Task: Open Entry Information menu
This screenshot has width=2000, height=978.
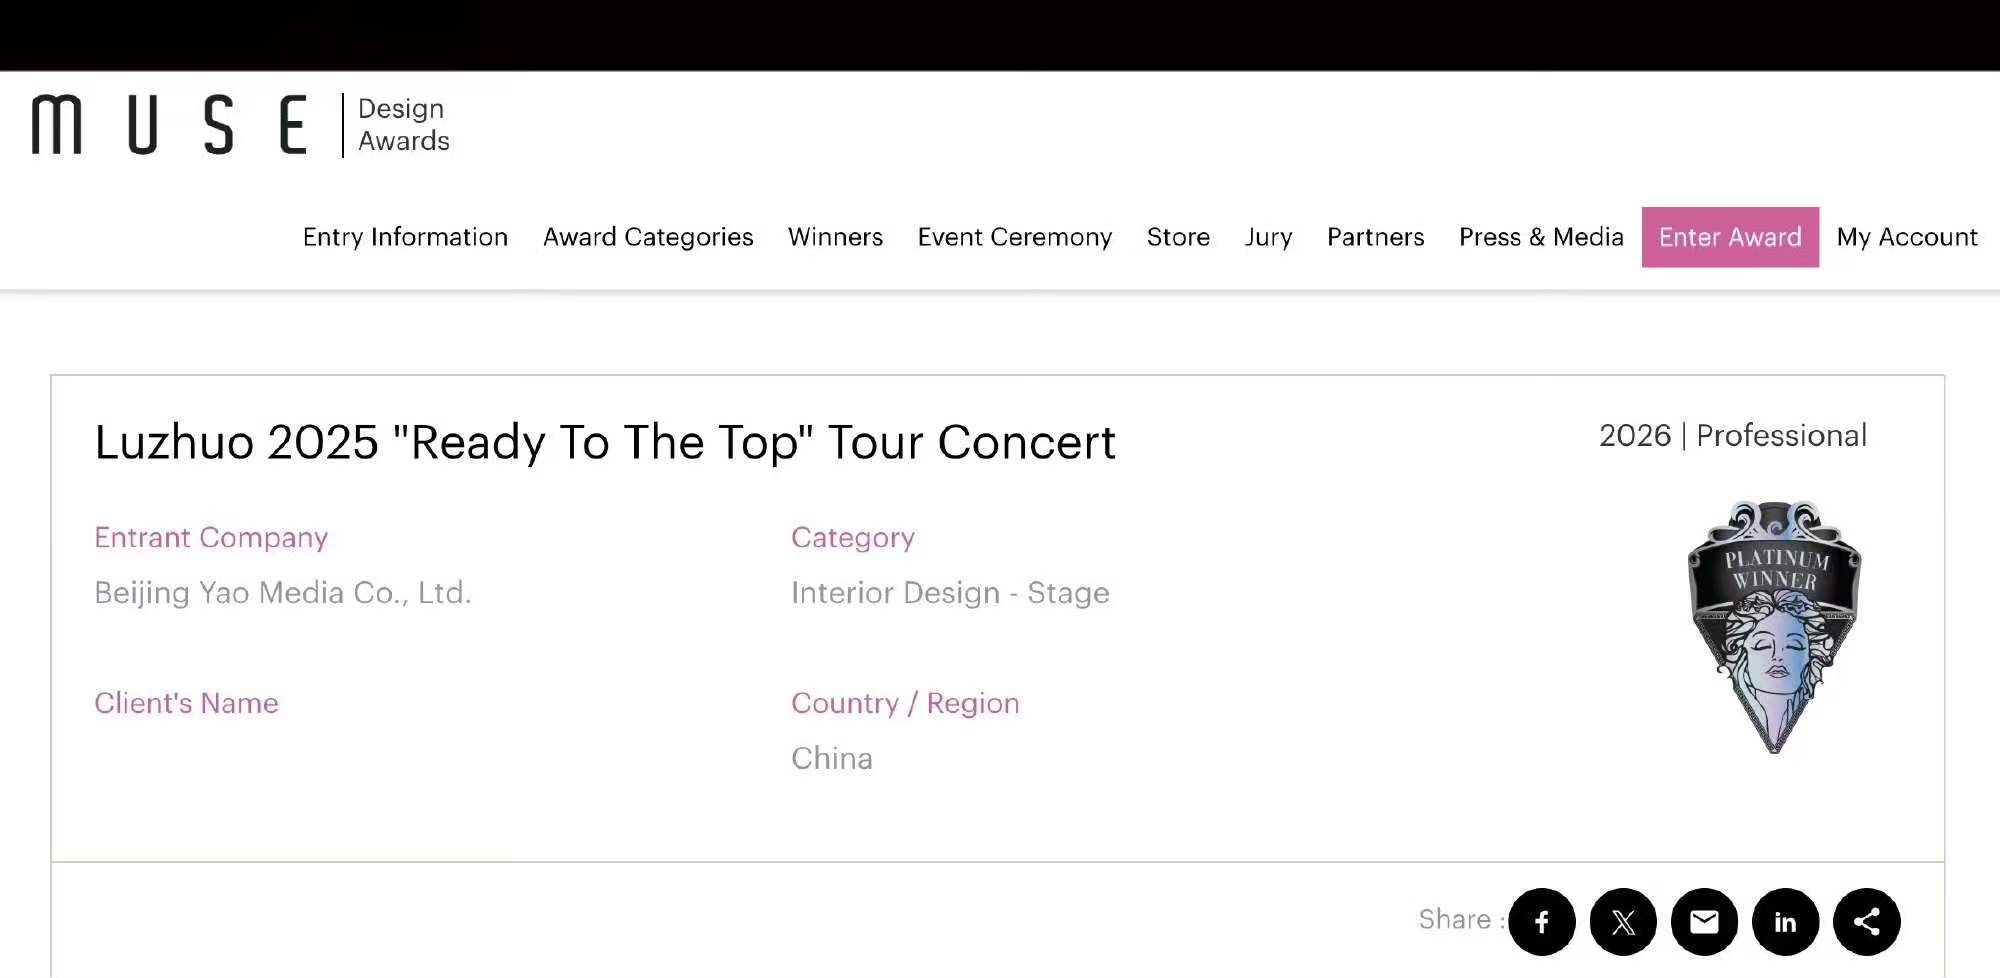Action: tap(405, 237)
